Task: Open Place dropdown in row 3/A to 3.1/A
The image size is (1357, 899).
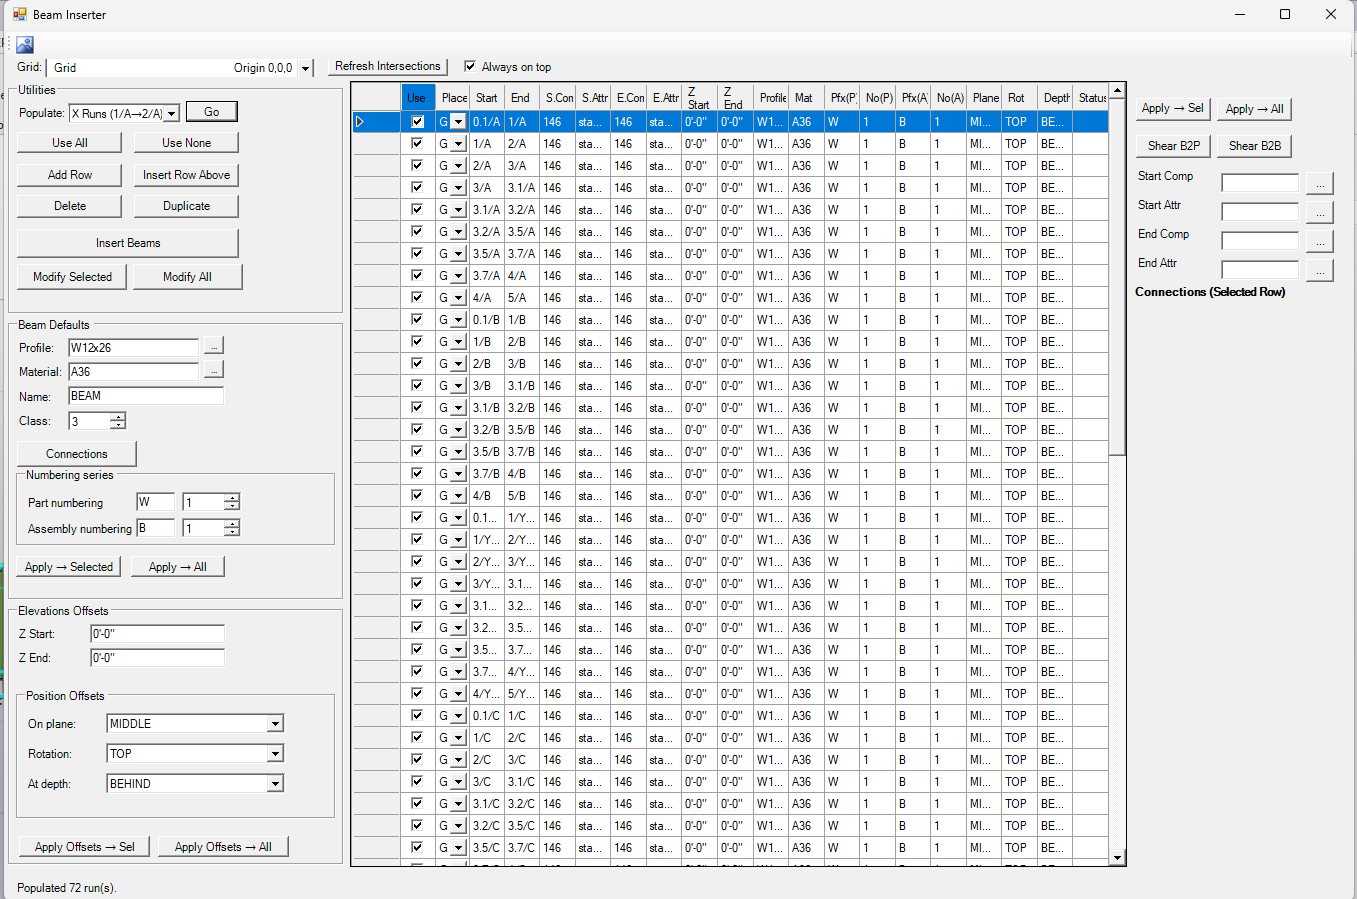Action: point(458,188)
